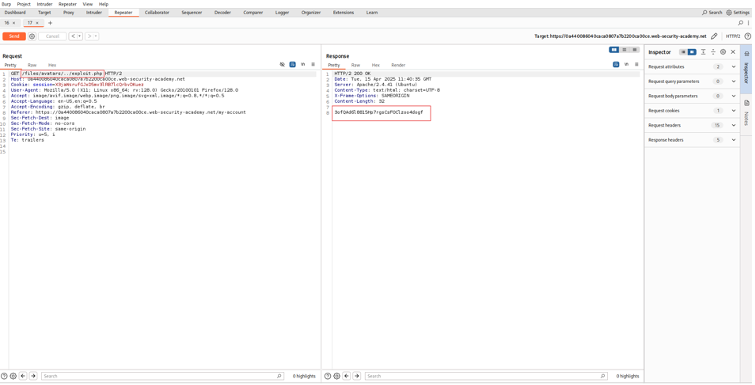The width and height of the screenshot is (755, 385).
Task: Switch to the Collaborator tab
Action: coord(157,13)
